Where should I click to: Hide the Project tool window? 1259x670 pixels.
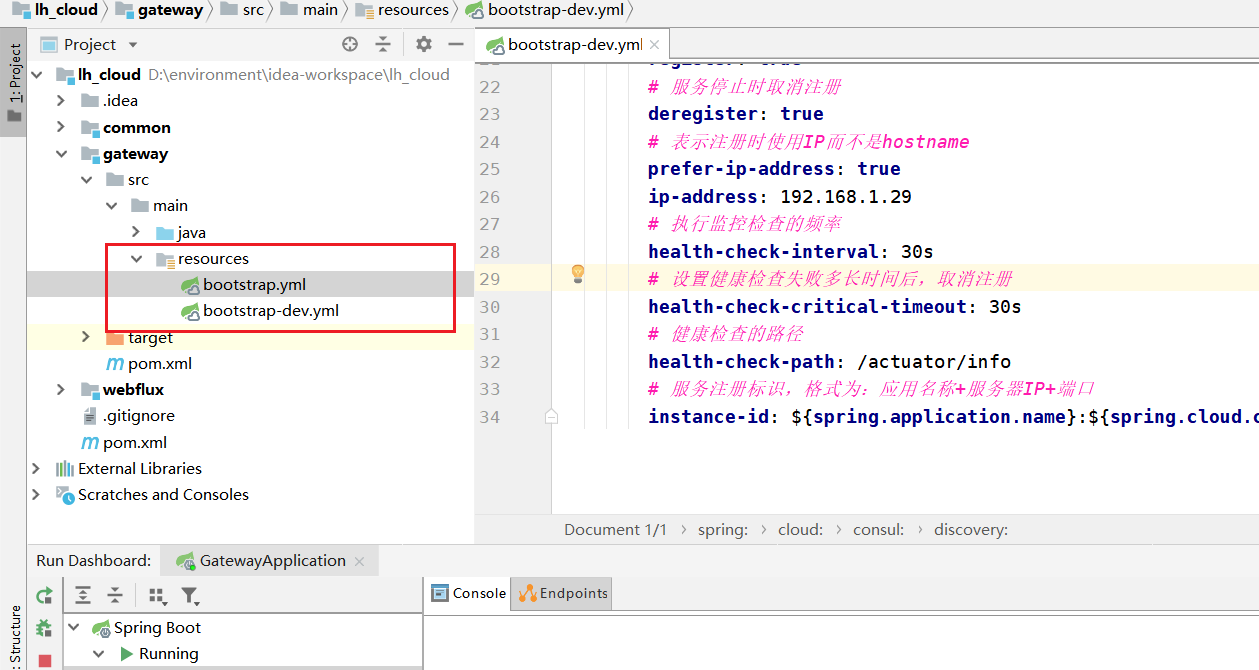tap(456, 44)
